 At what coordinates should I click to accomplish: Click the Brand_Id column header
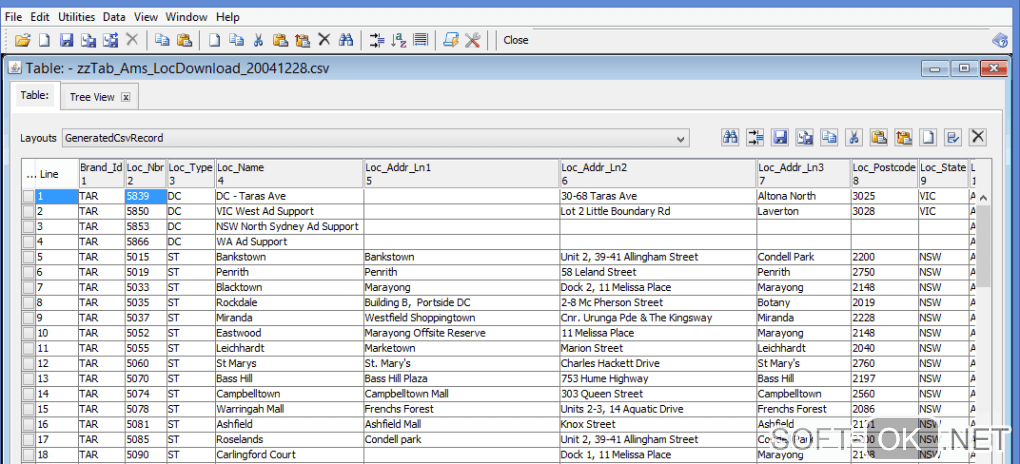(x=101, y=174)
